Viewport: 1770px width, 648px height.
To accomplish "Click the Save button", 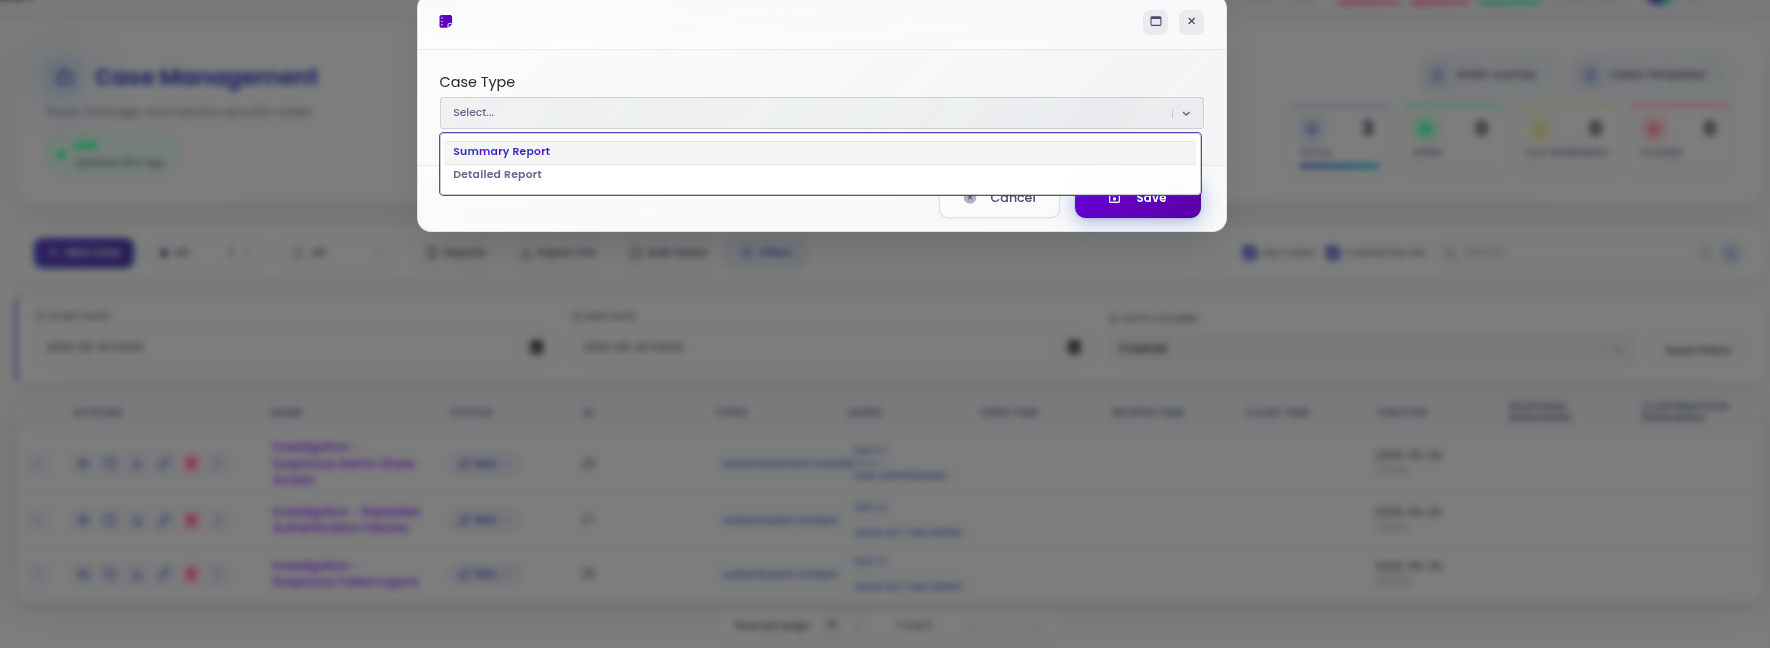I will pos(1138,198).
